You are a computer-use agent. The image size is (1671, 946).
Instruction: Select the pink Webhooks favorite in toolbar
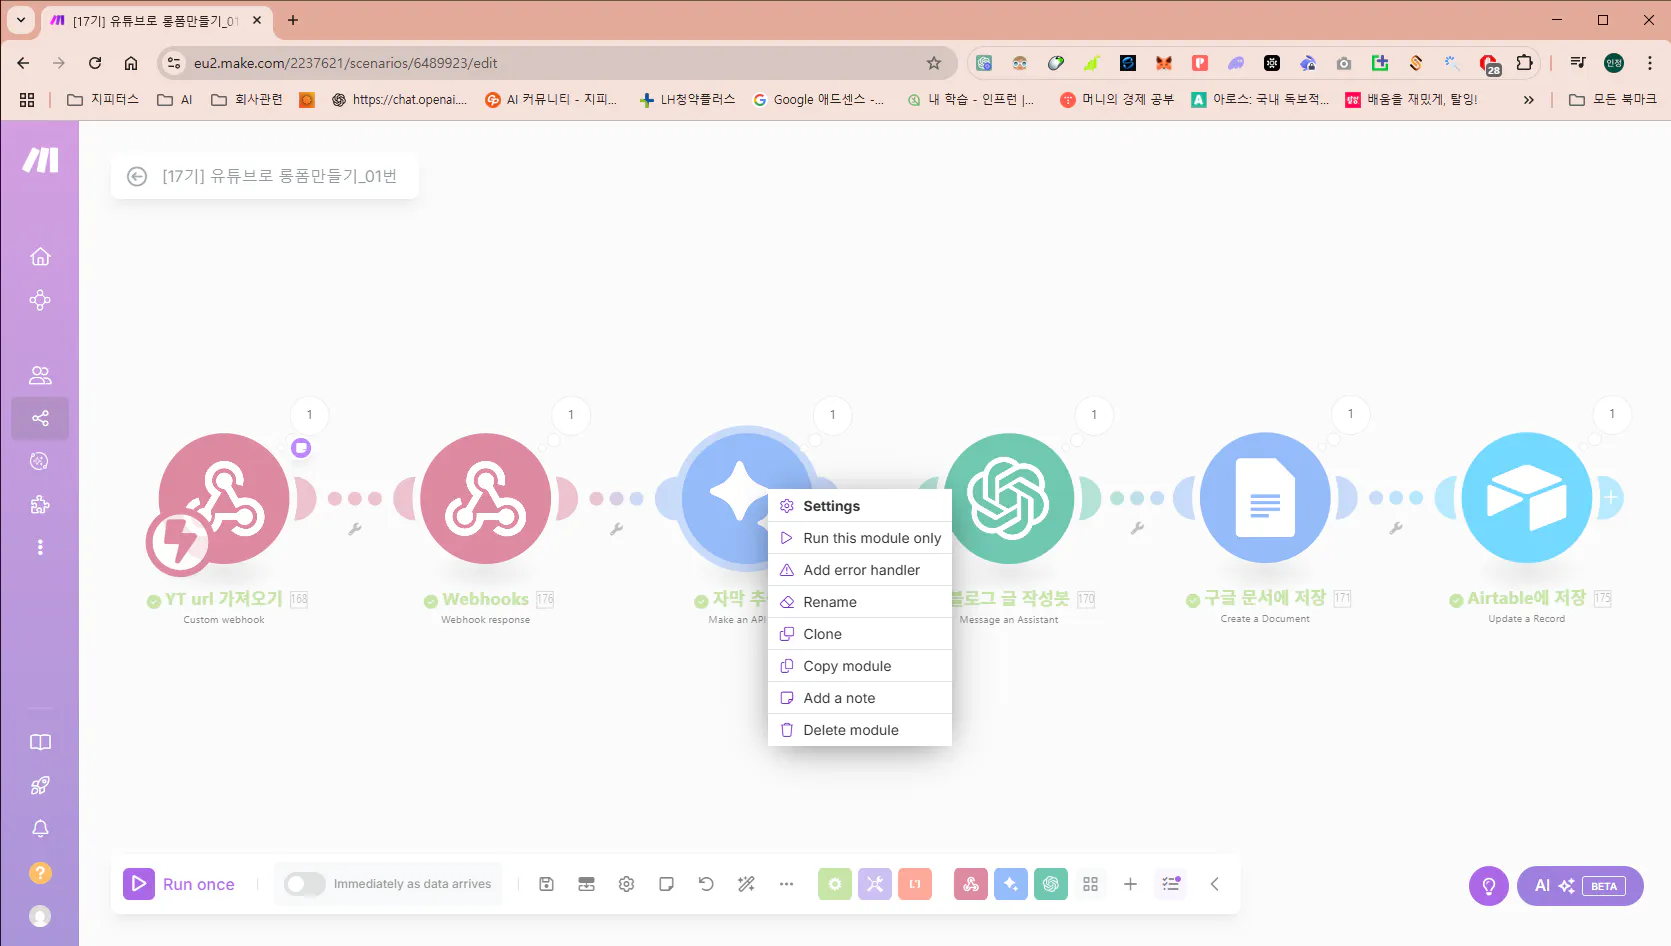971,884
